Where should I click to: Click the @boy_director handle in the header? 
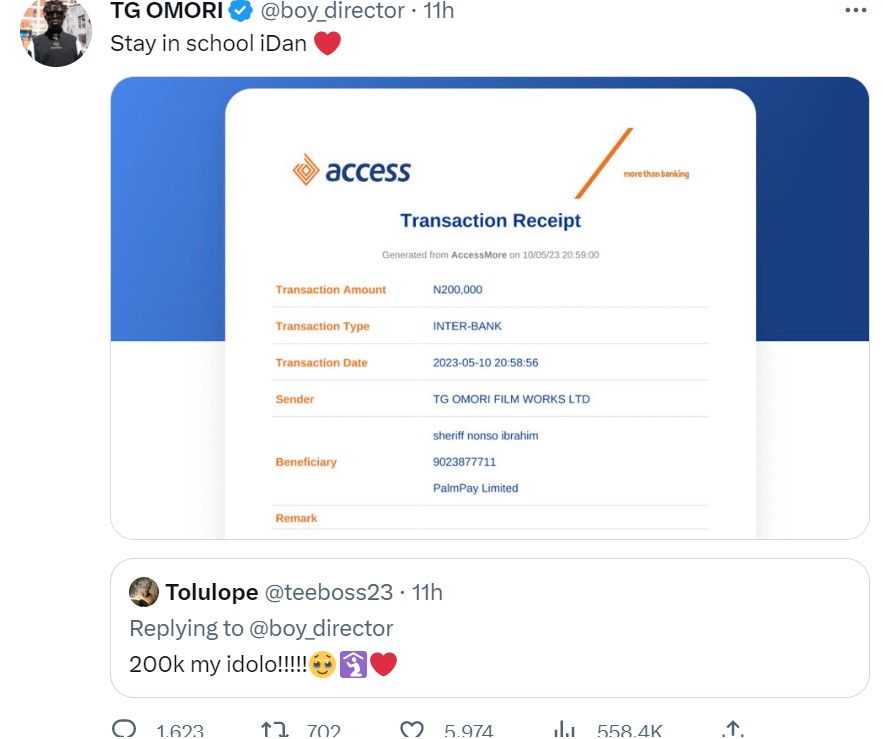click(x=333, y=11)
